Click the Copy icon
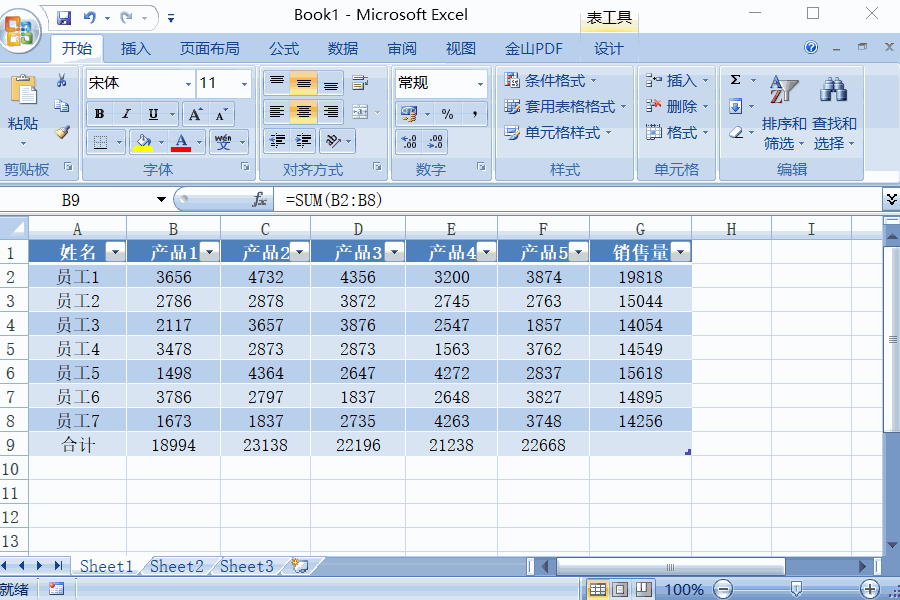This screenshot has height=600, width=900. (x=61, y=106)
